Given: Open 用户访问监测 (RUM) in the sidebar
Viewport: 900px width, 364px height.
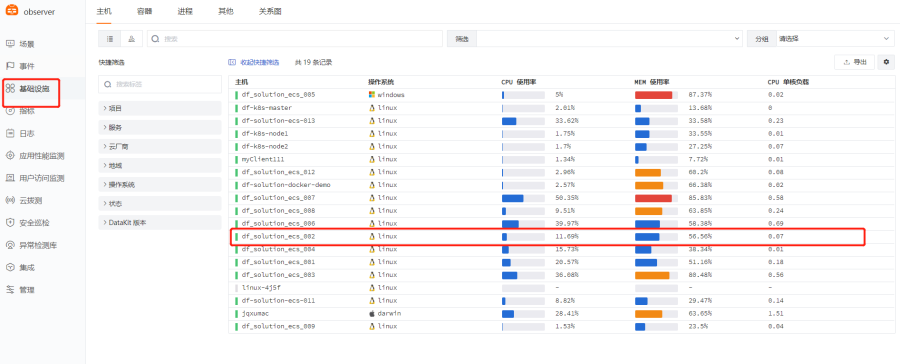Looking at the screenshot, I should [x=42, y=178].
